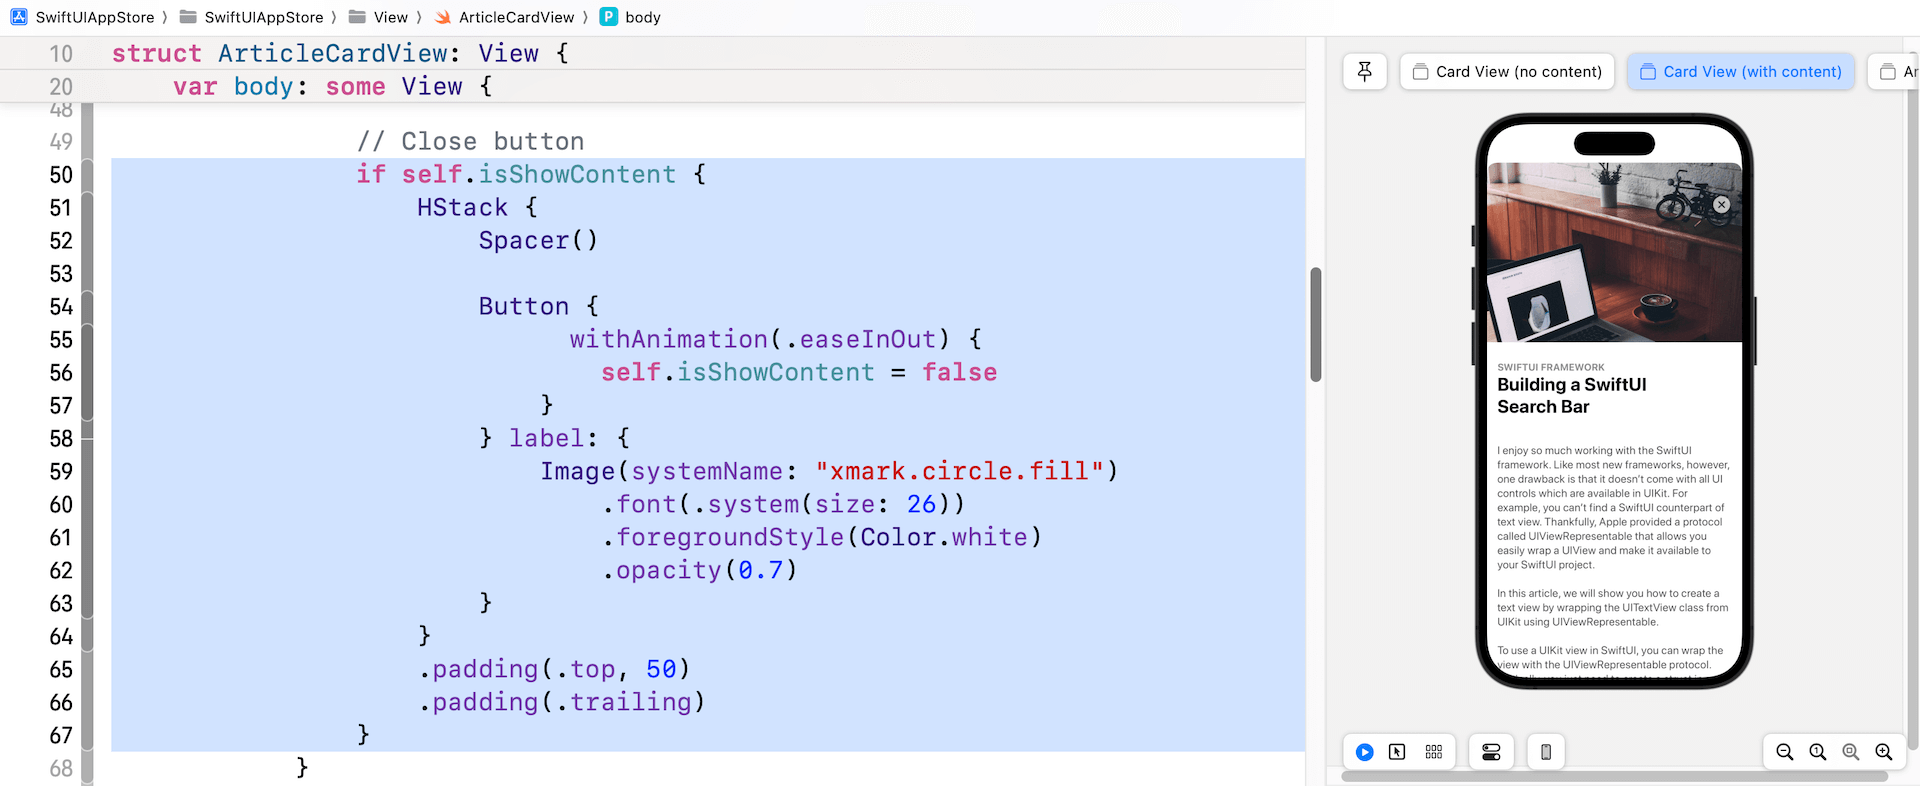Click 'HStack' on line 51

tap(462, 208)
